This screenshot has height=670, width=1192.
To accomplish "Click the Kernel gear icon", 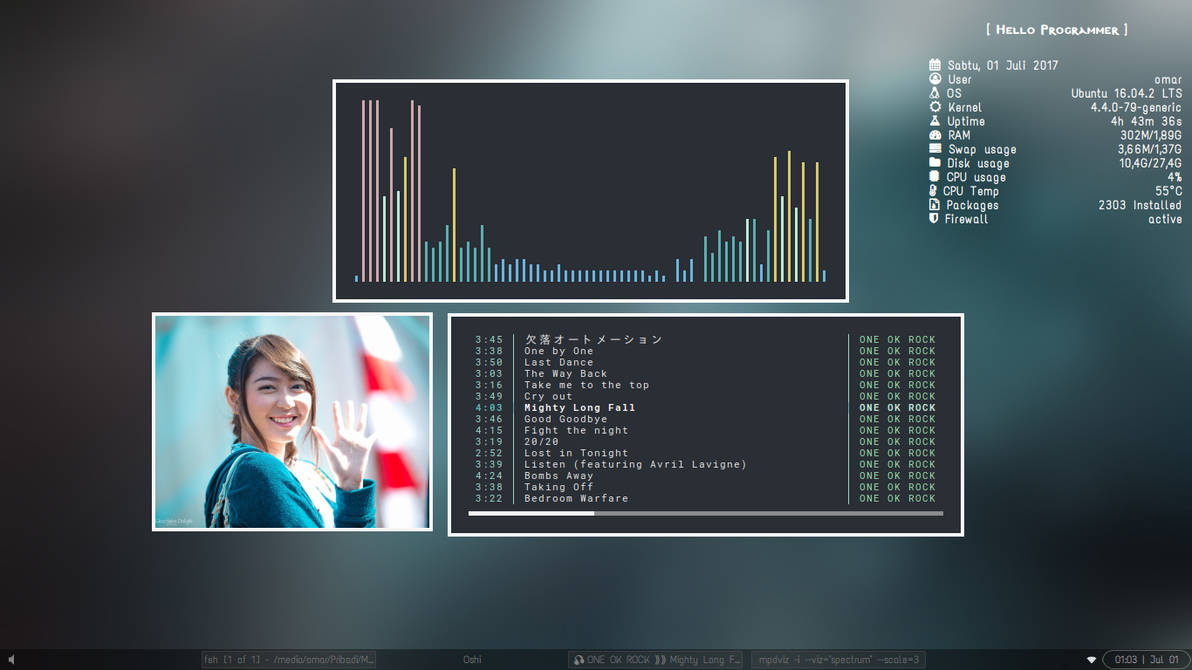I will [x=935, y=107].
